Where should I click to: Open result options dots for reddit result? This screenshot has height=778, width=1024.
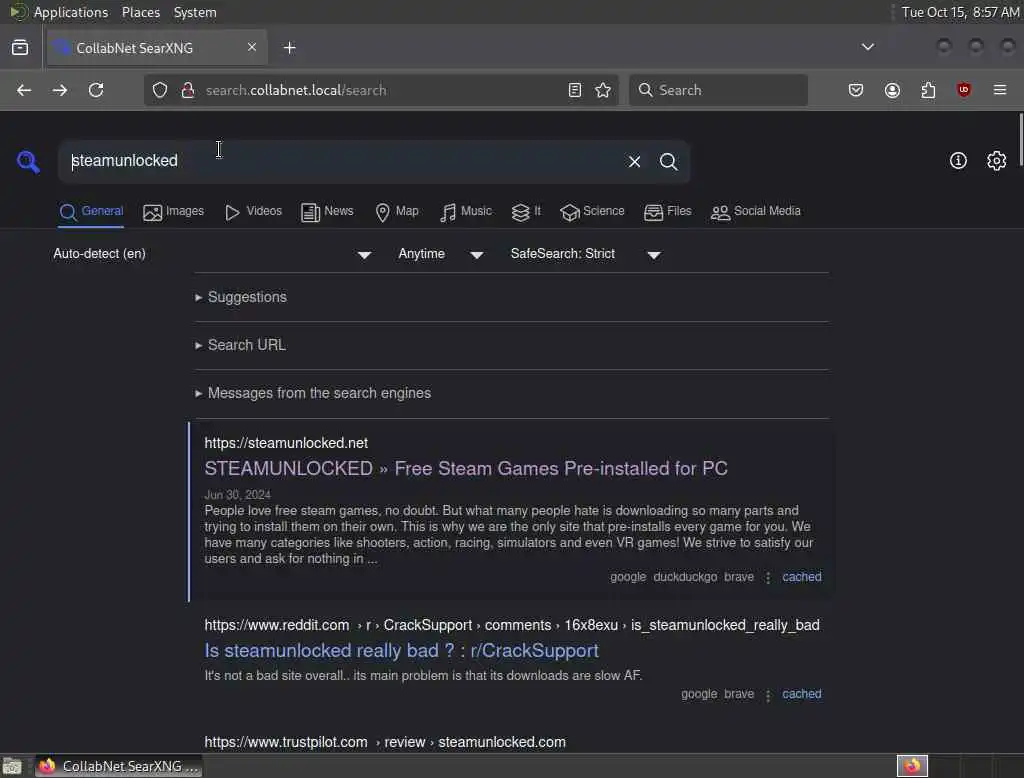pyautogui.click(x=768, y=695)
